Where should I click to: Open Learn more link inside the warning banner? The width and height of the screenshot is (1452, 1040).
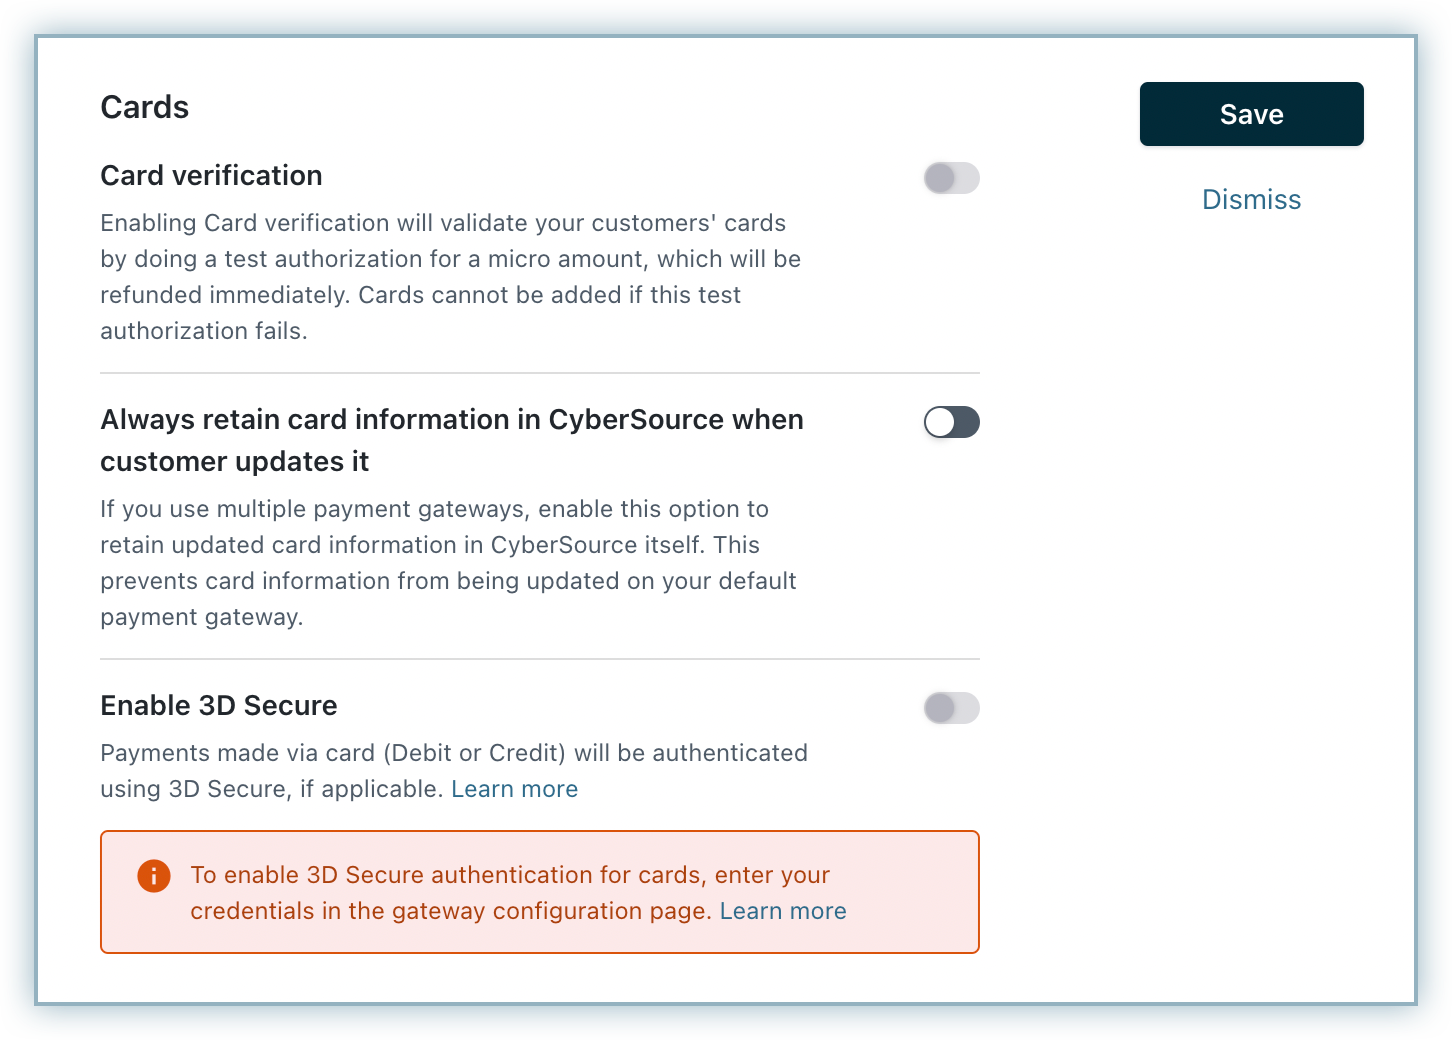783,911
